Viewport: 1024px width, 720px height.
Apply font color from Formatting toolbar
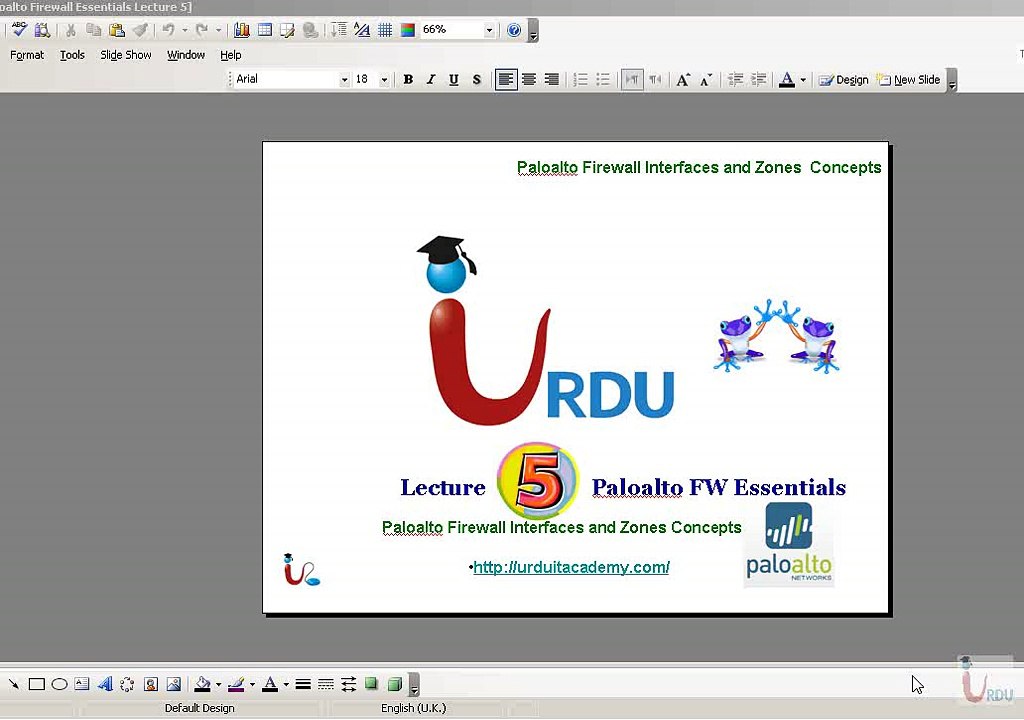[x=787, y=80]
